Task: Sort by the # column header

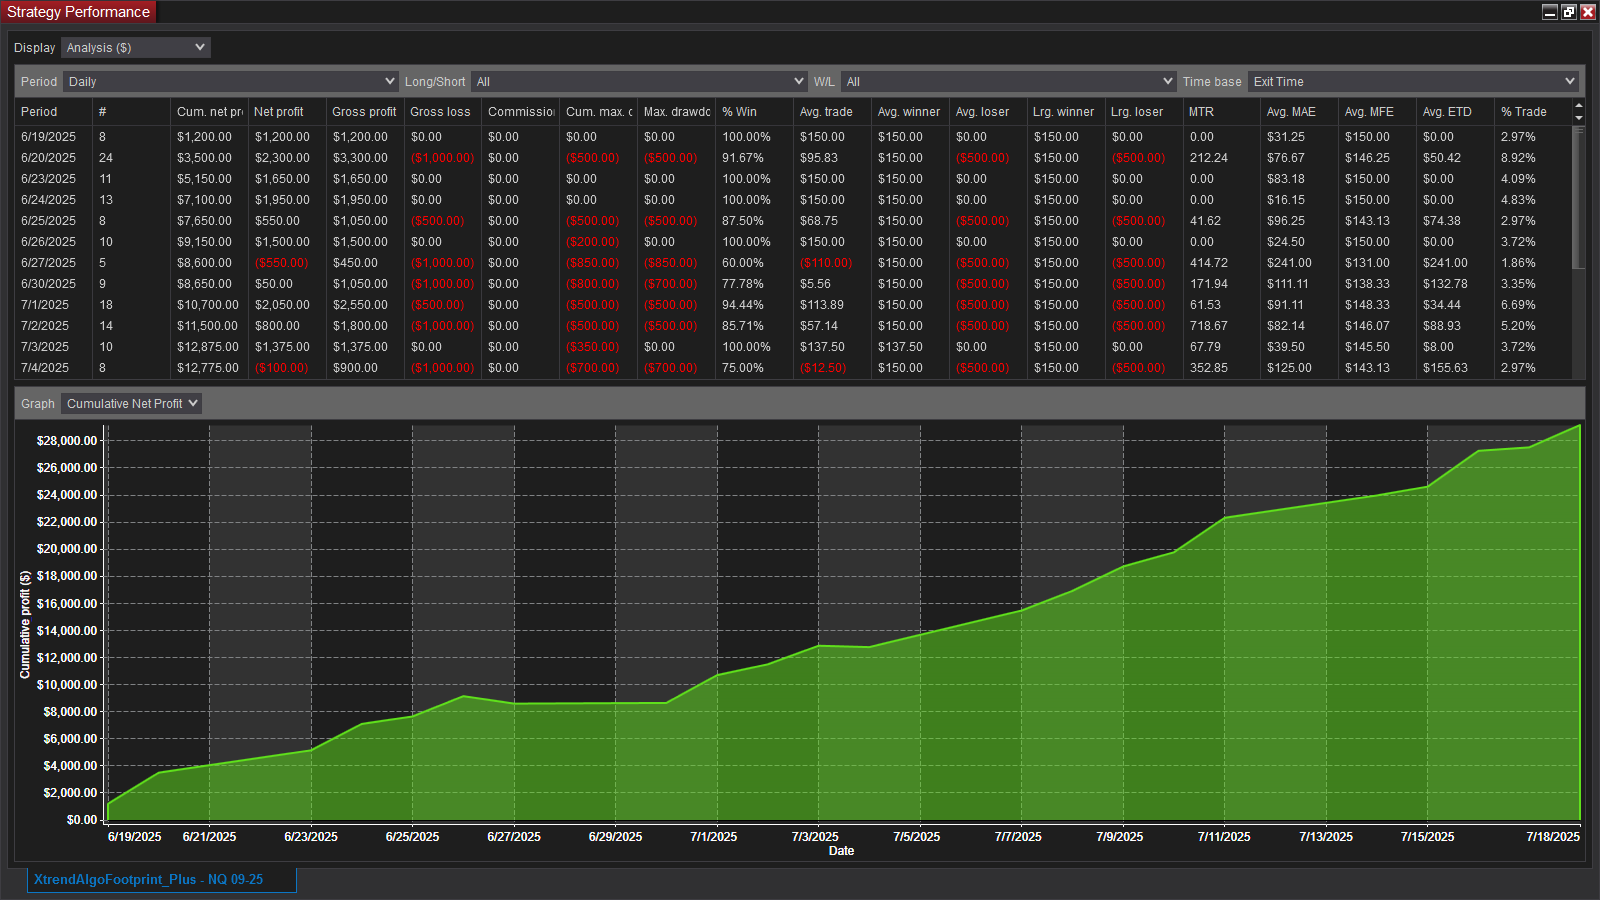Action: [131, 111]
